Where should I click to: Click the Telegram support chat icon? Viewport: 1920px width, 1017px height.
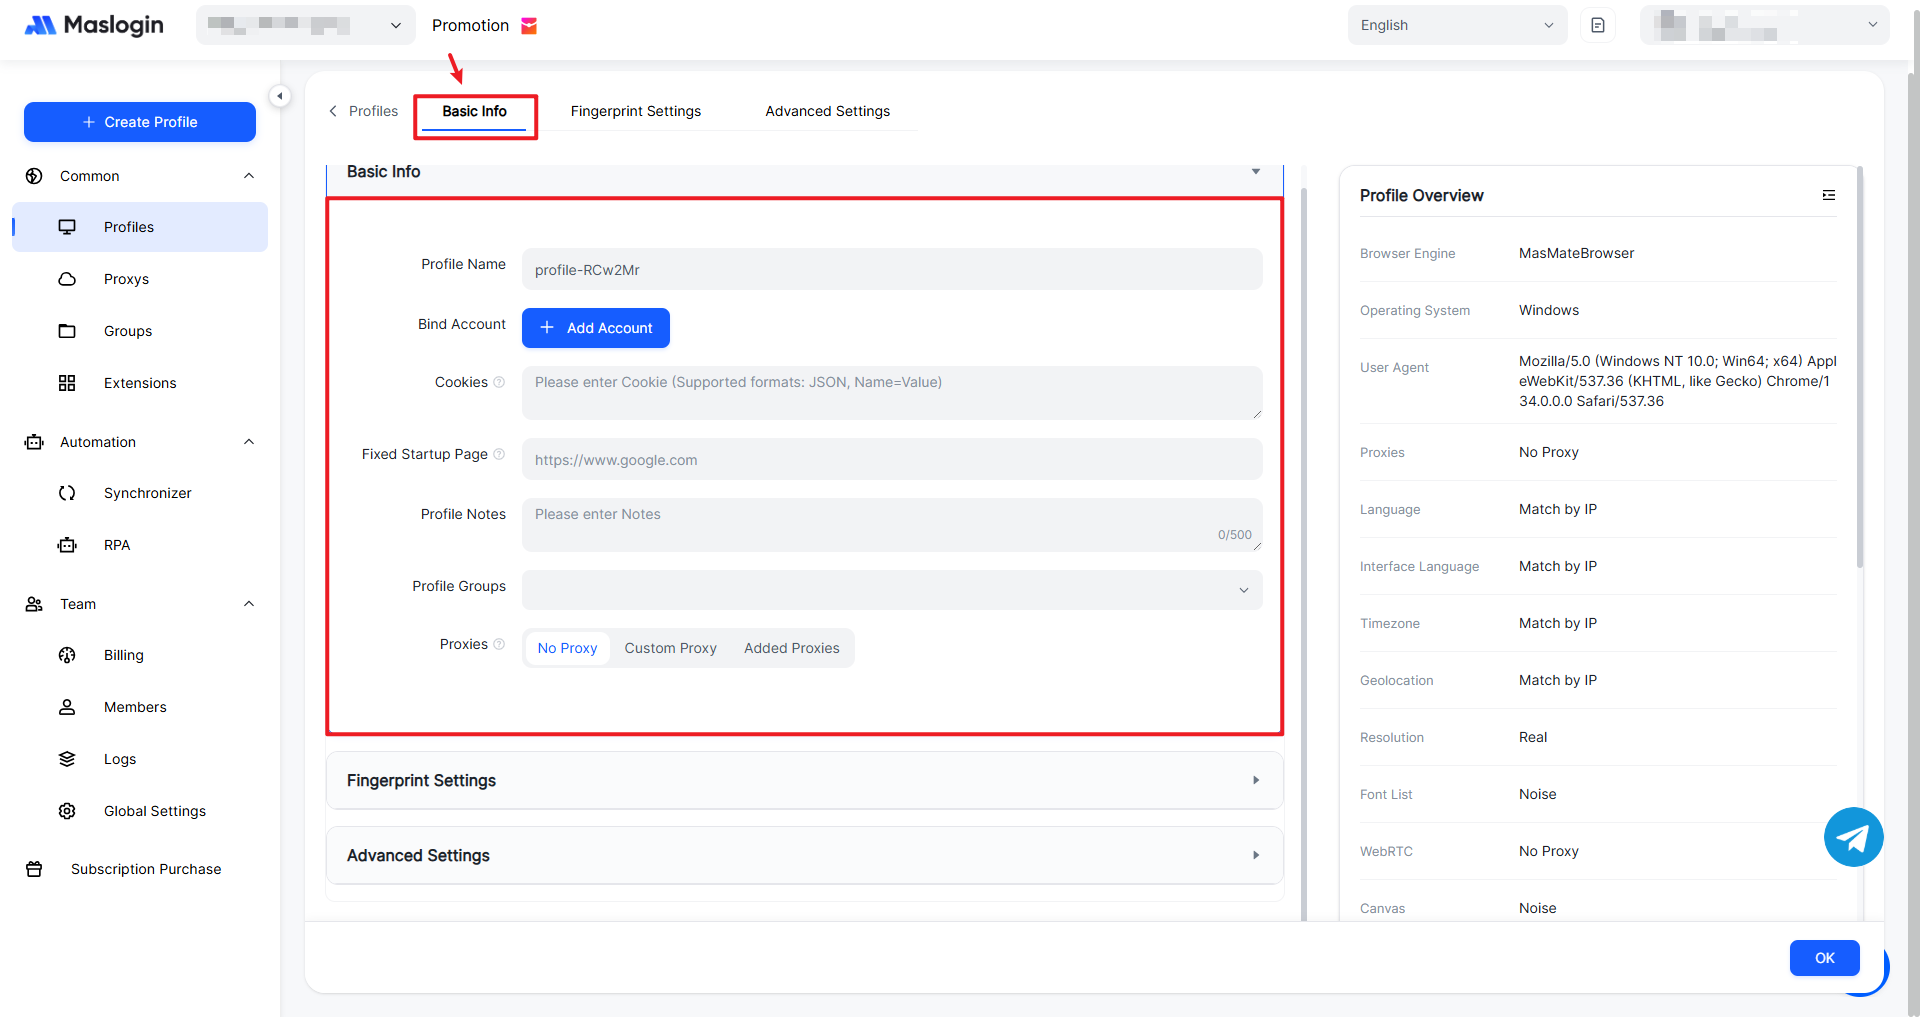point(1853,837)
